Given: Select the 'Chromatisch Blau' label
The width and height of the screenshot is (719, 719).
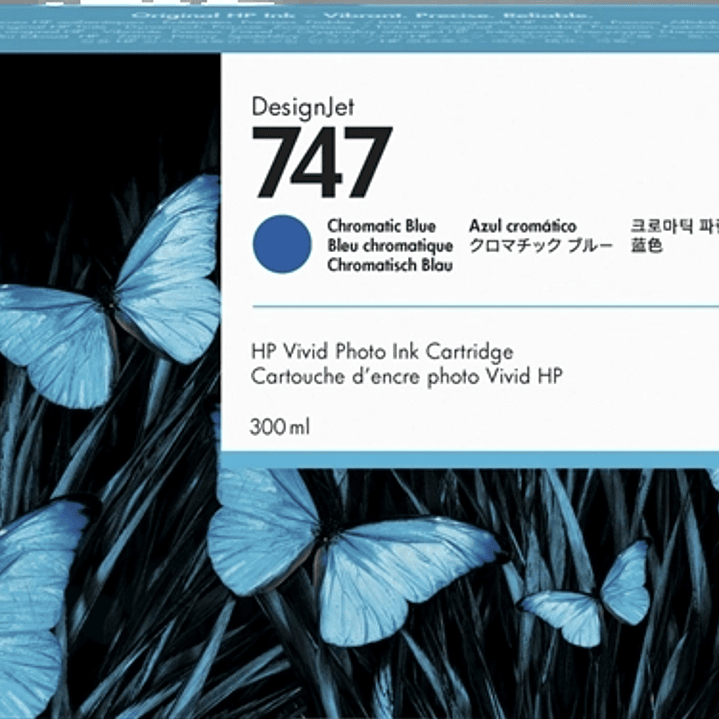Looking at the screenshot, I should click(390, 265).
